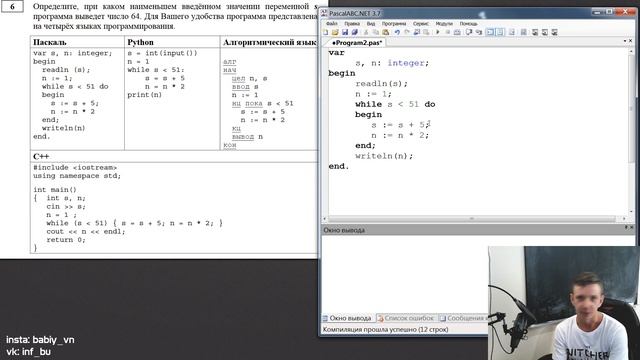The image size is (640, 360).
Task: Place cursor on the readln(s); editor line
Action: pyautogui.click(x=381, y=84)
